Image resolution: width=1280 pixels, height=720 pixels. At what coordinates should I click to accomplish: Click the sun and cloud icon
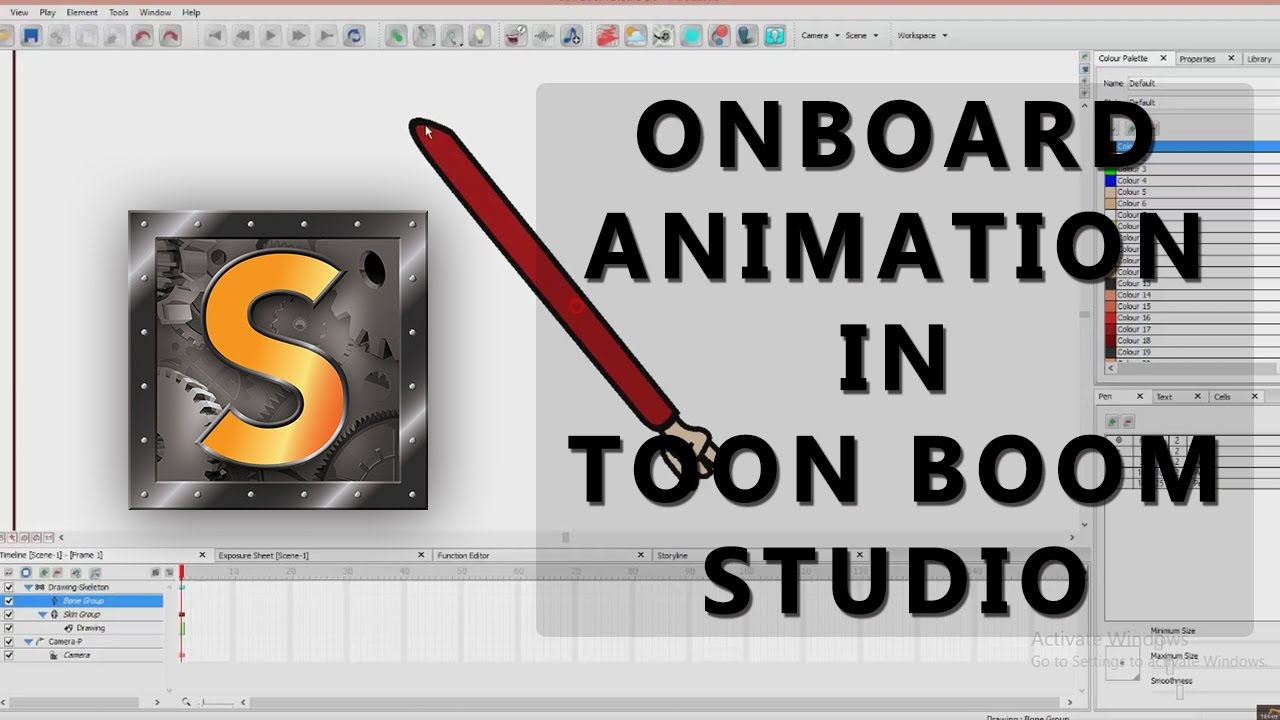pos(635,36)
